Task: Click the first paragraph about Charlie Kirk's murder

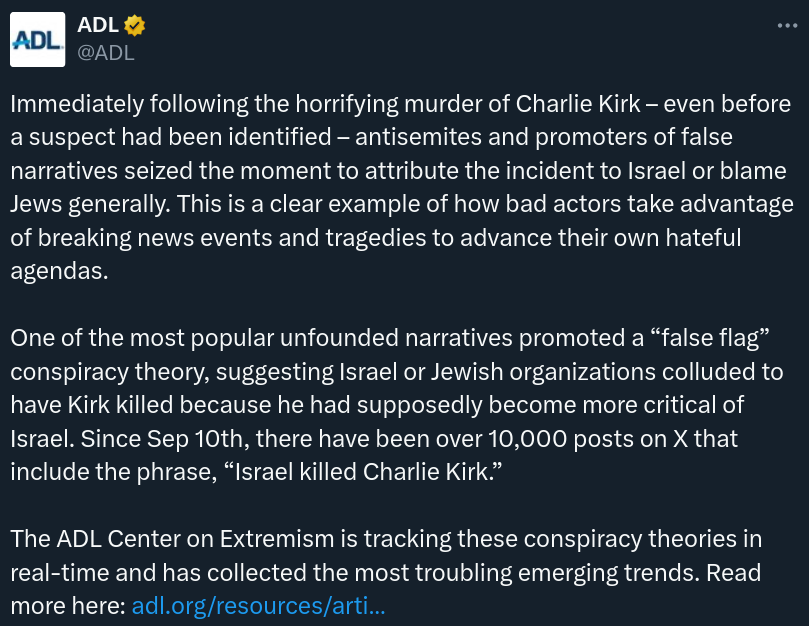Action: click(x=400, y=187)
